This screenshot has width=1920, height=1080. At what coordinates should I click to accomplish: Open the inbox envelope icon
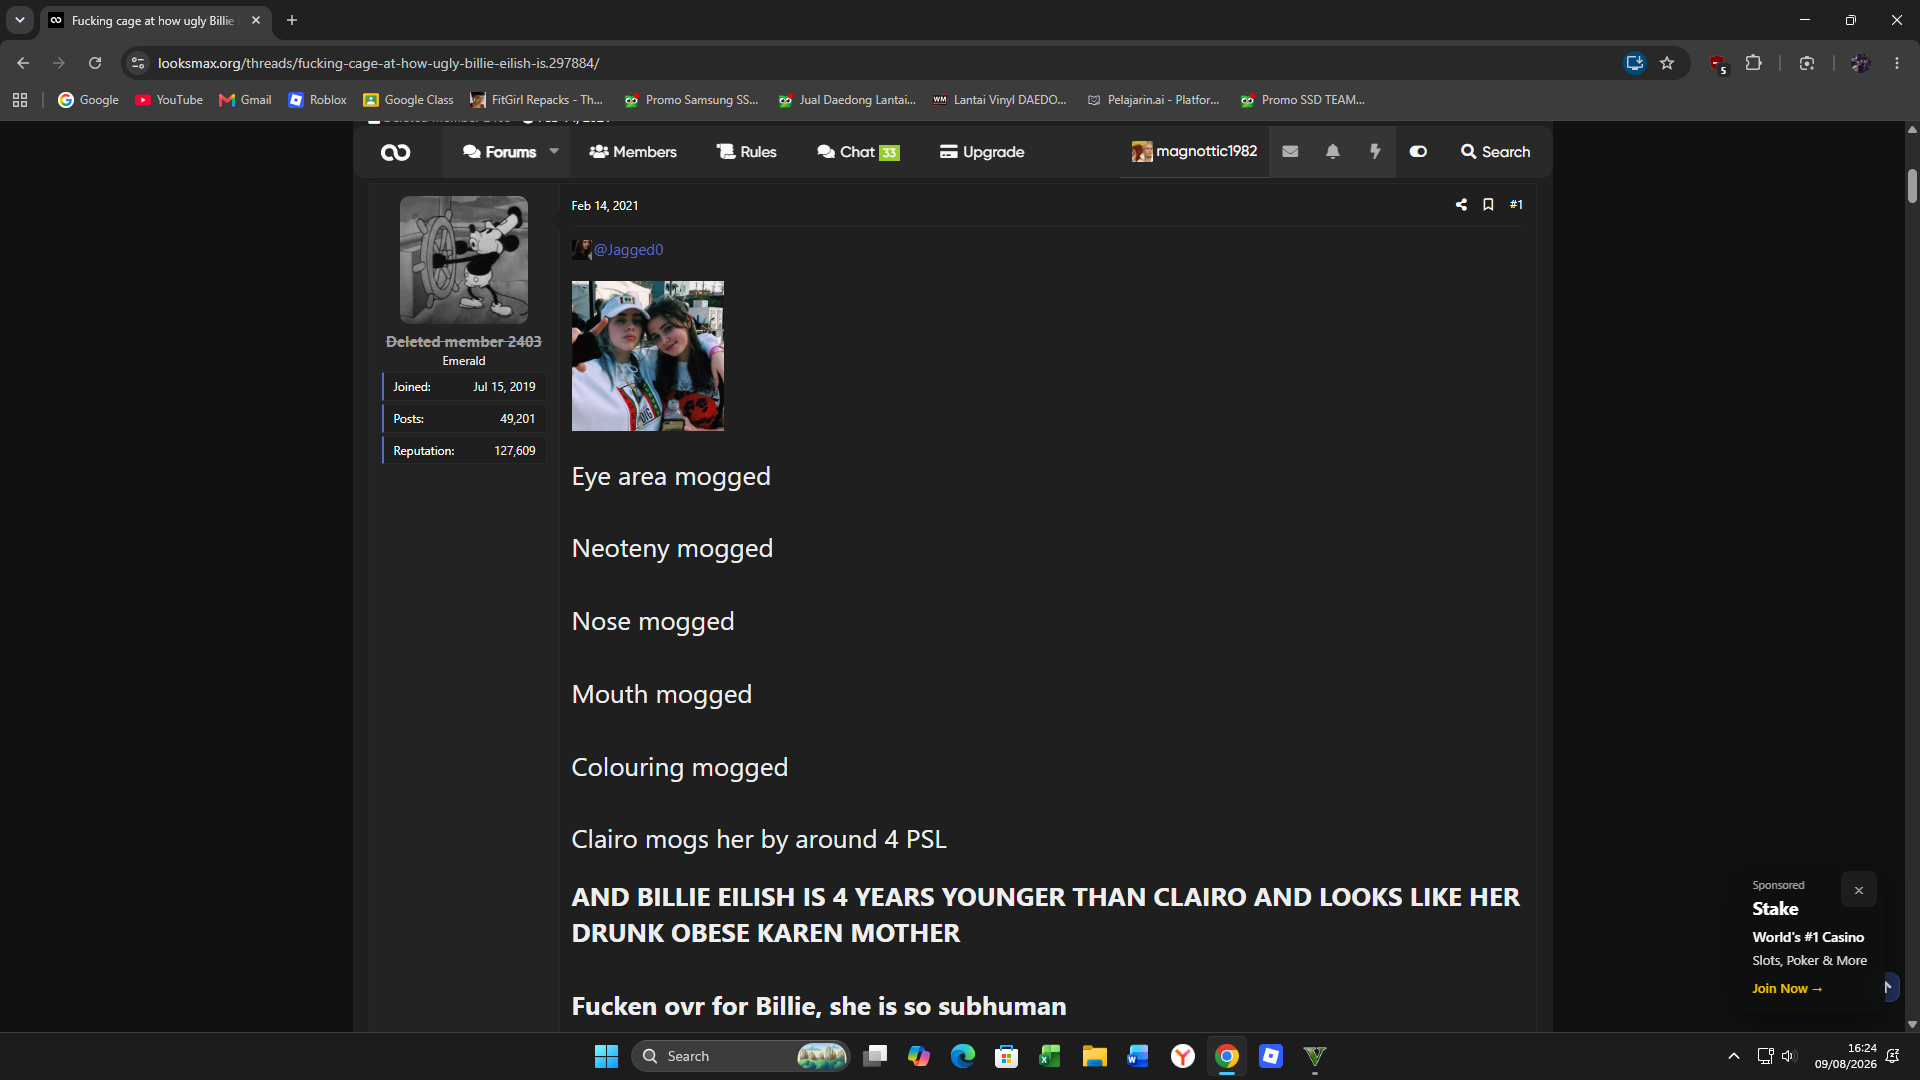tap(1290, 152)
